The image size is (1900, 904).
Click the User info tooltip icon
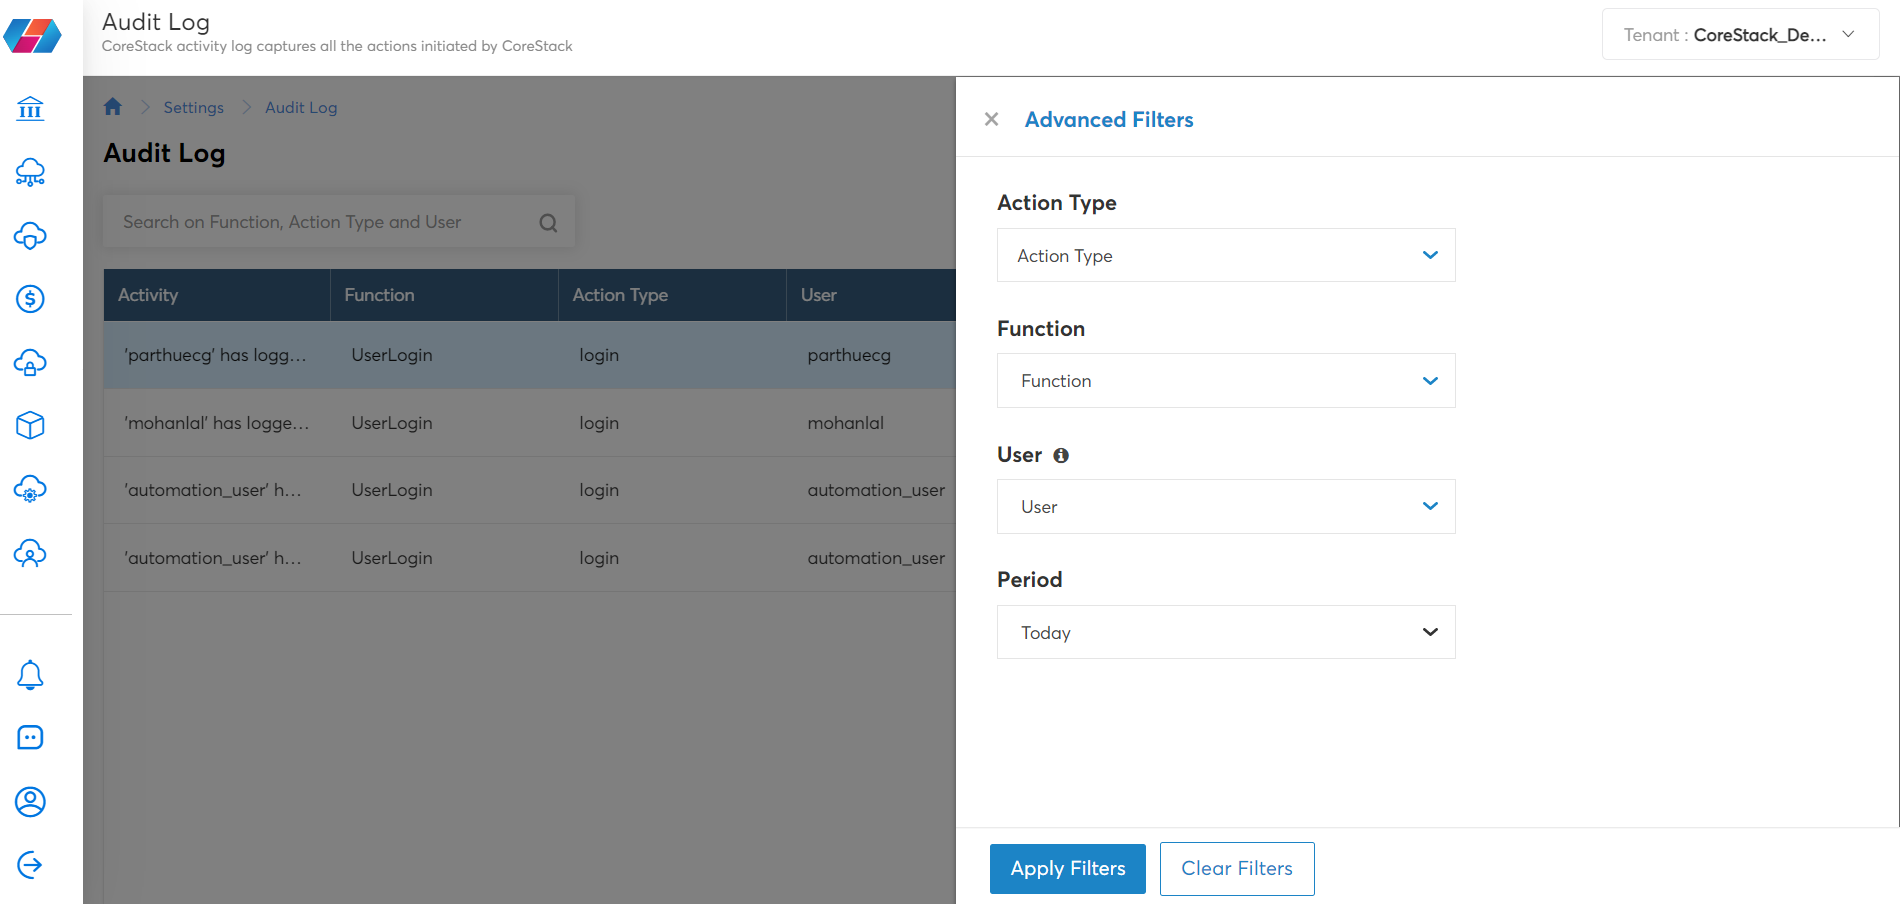[1061, 455]
